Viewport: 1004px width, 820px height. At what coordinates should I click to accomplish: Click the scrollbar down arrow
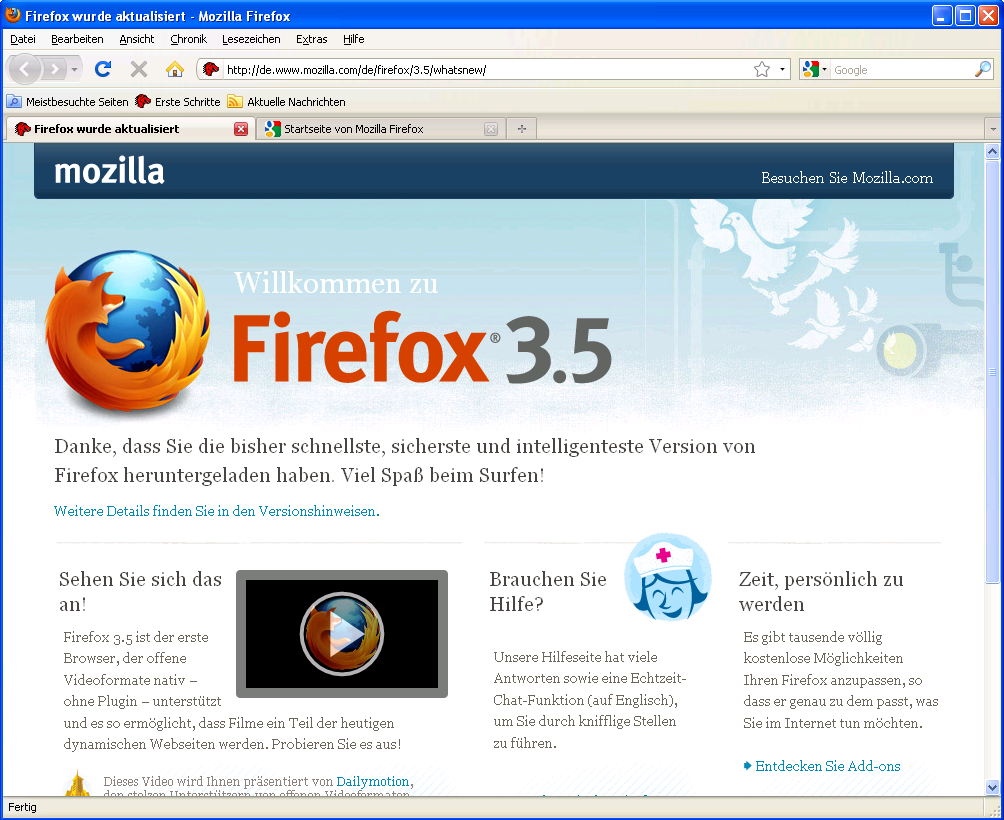[x=992, y=787]
